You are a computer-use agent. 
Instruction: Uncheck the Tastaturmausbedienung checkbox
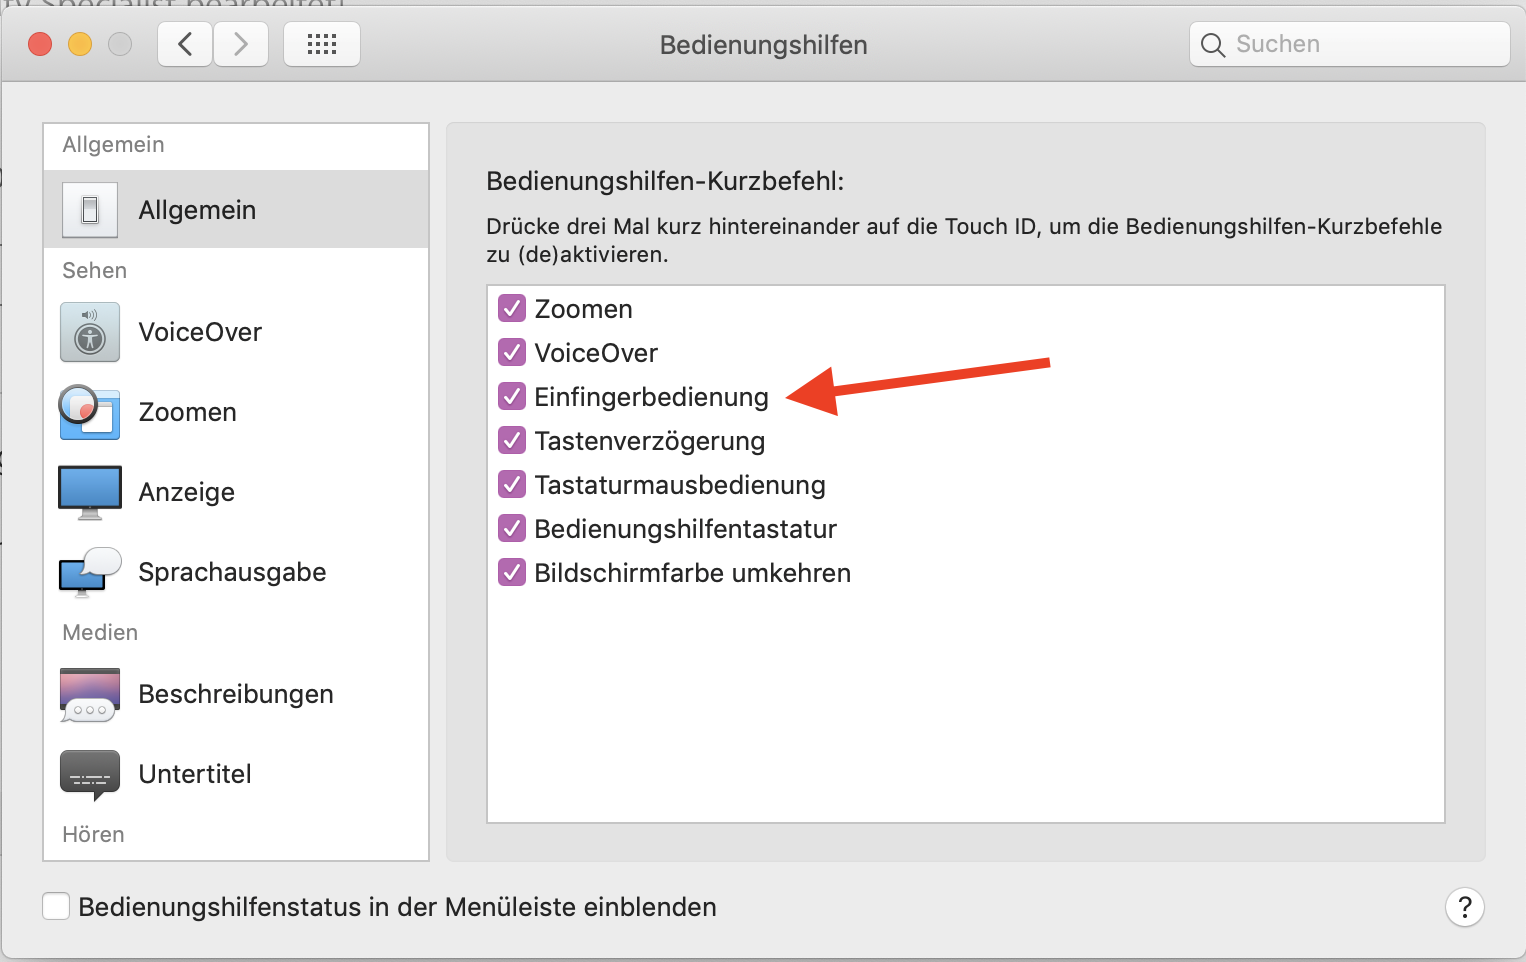[512, 485]
